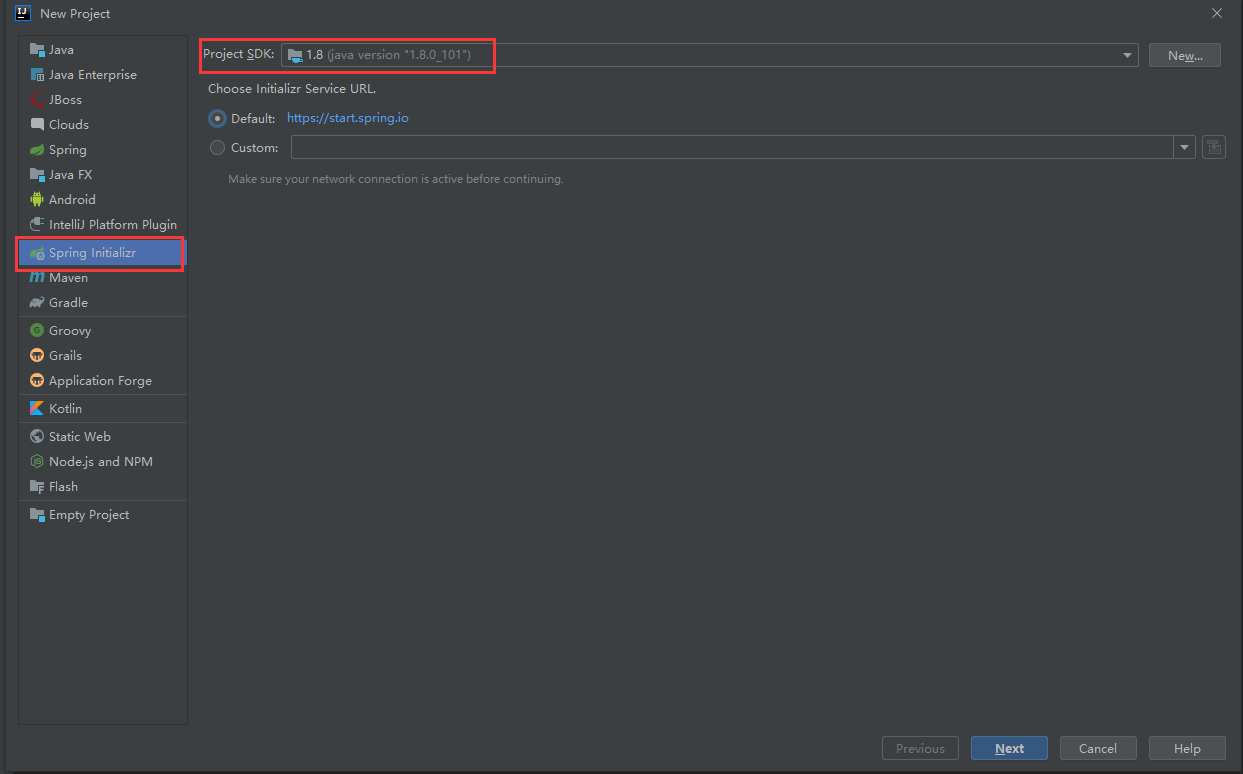Click the IntelliJ logo in the title bar
This screenshot has height=774, width=1243.
click(x=23, y=13)
